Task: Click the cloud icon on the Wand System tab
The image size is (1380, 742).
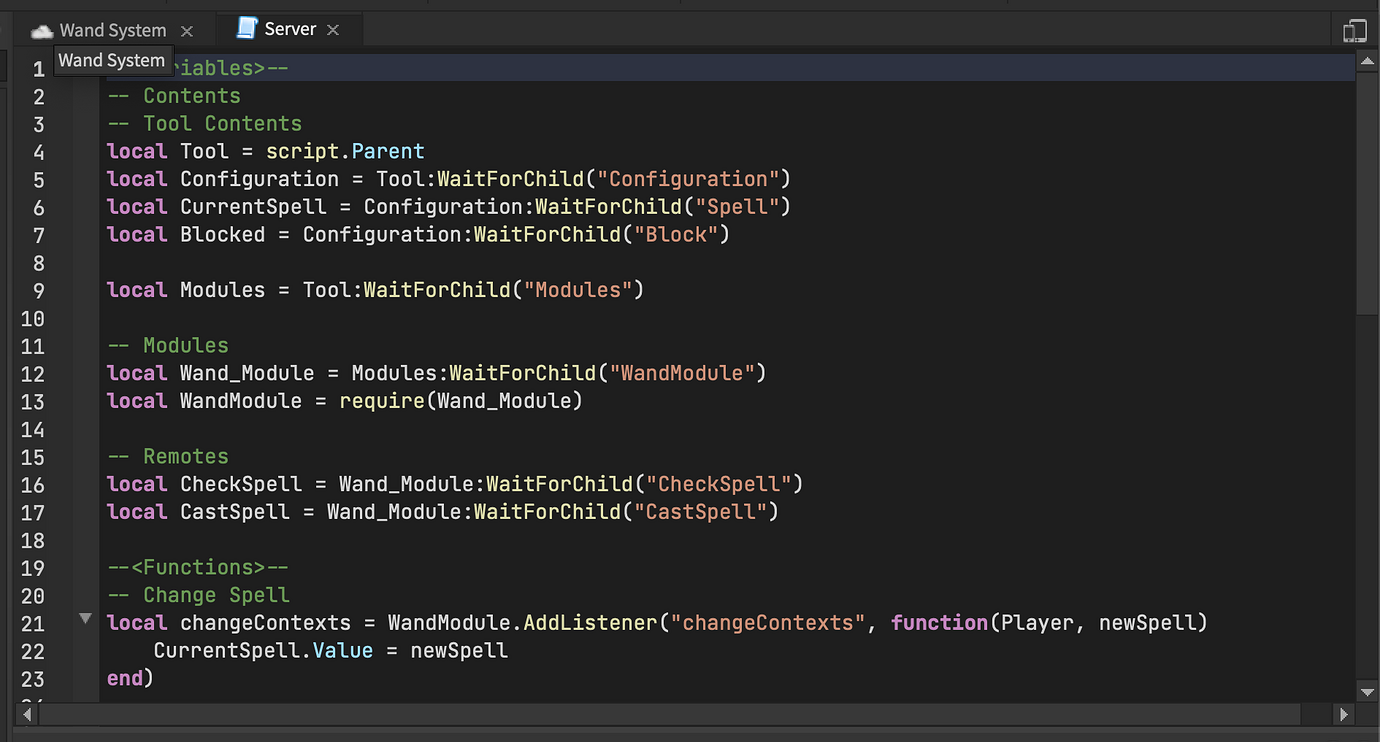Action: click(41, 30)
